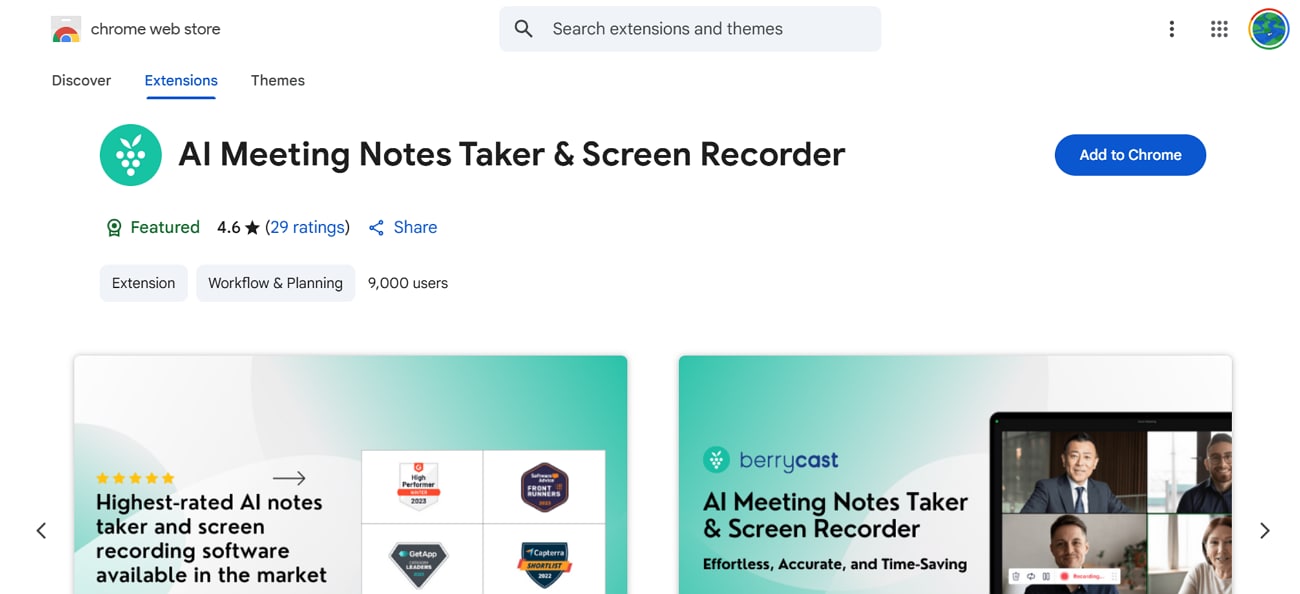Click the Chrome Web Store rainbow logo
The image size is (1300, 594).
coord(66,29)
